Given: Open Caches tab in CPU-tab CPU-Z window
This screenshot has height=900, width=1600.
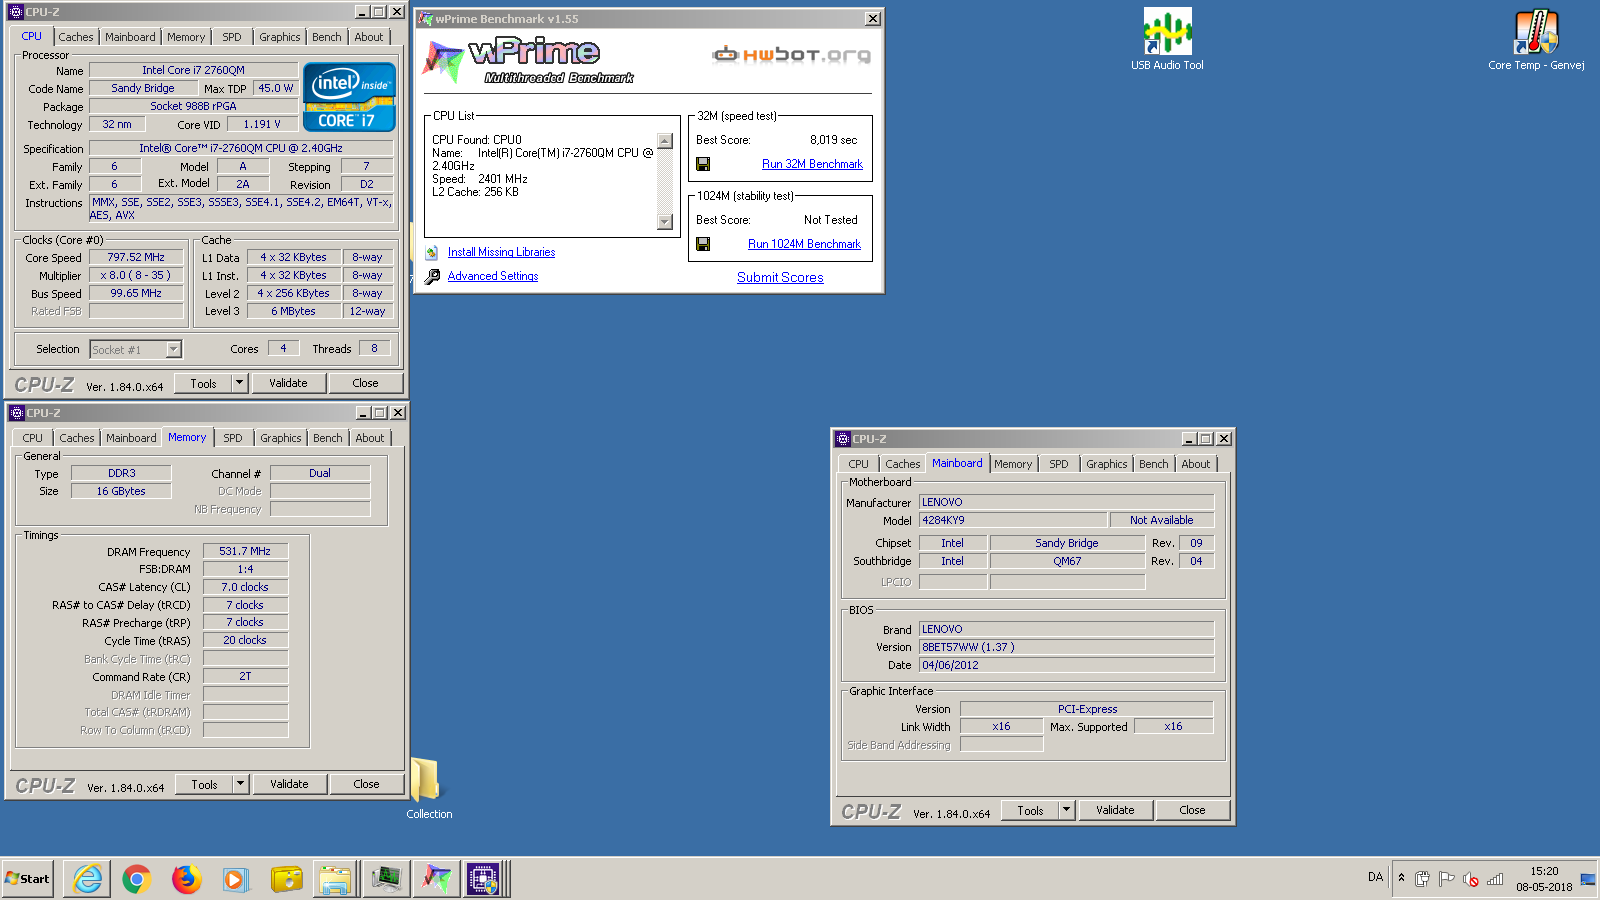Looking at the screenshot, I should [76, 37].
